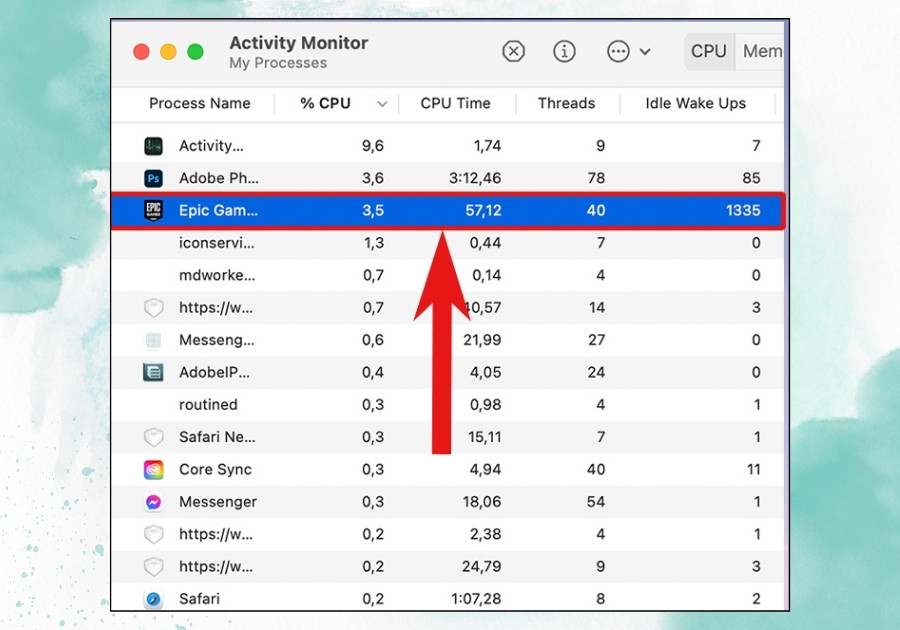The image size is (900, 630).
Task: Maximize window with green button
Action: tap(195, 52)
